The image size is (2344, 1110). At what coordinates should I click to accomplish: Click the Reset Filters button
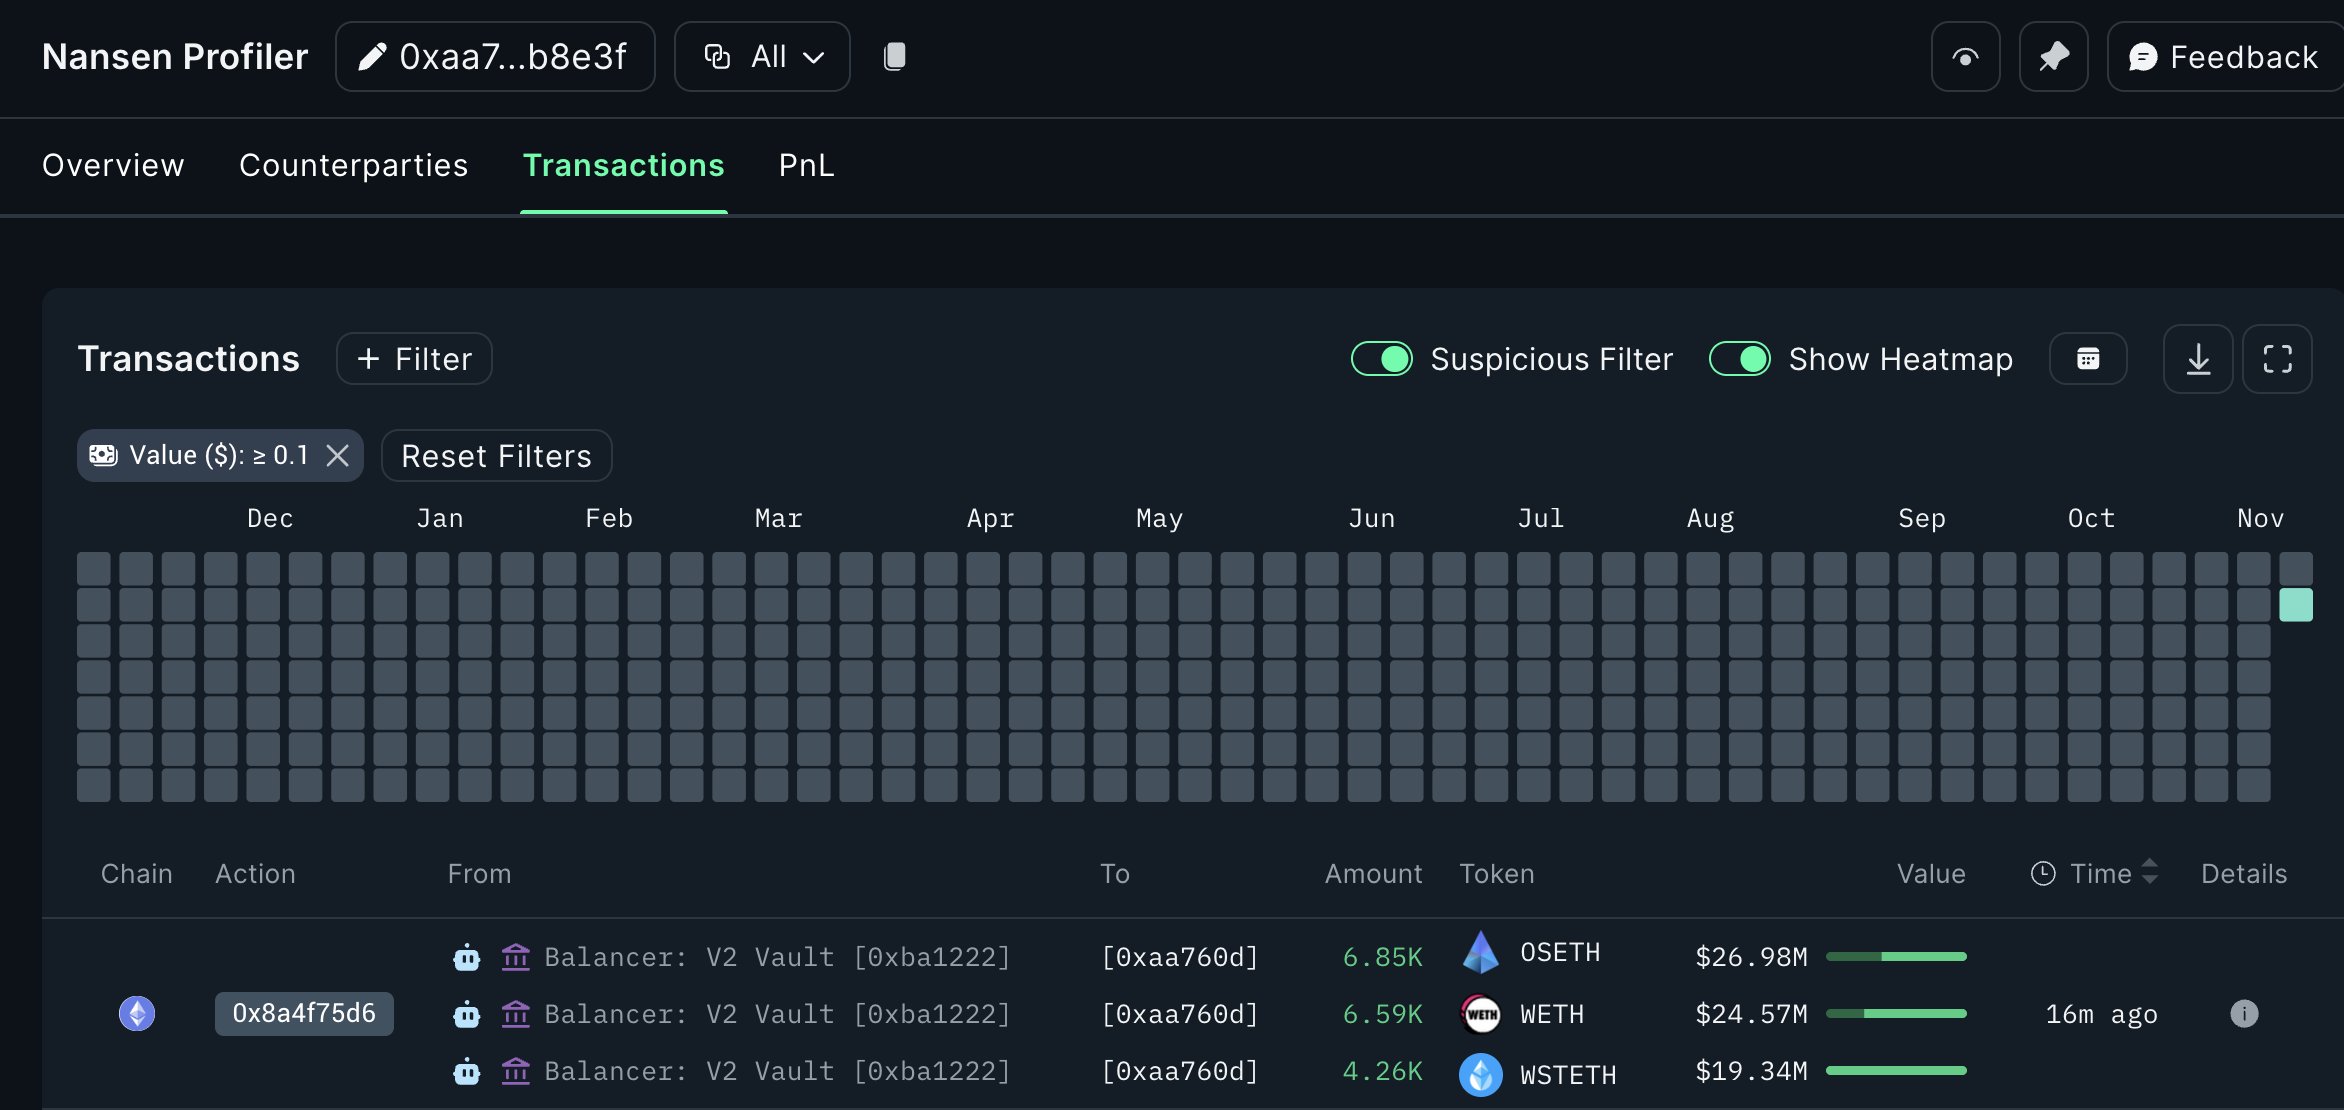pyautogui.click(x=496, y=456)
